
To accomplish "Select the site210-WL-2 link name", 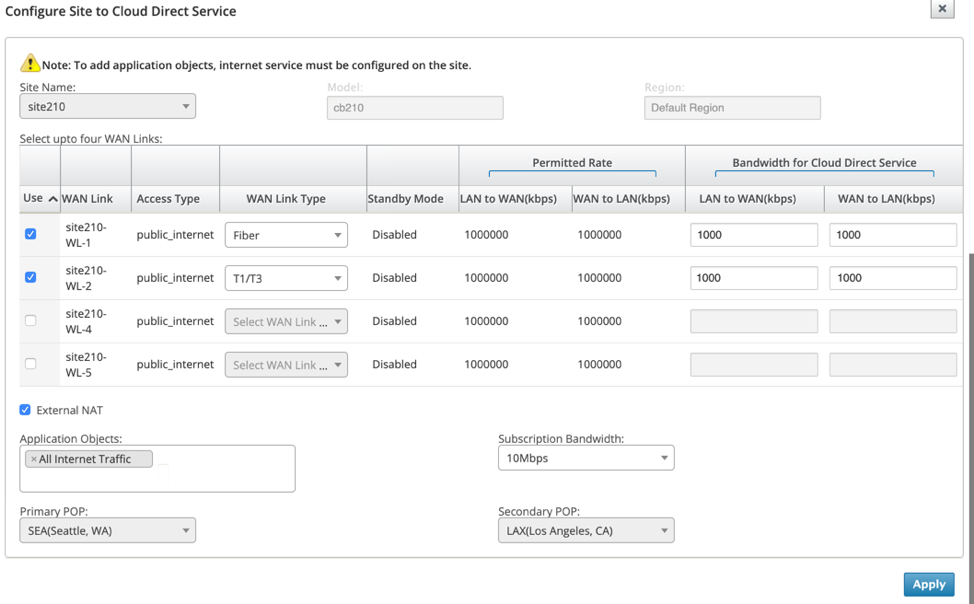I will point(86,278).
